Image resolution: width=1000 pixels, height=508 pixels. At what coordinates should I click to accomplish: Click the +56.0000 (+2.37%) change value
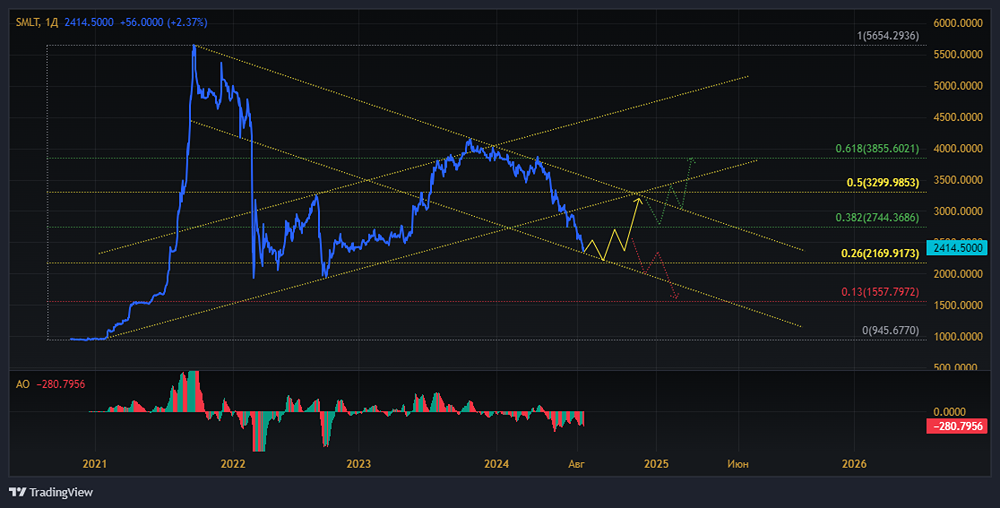click(163, 22)
